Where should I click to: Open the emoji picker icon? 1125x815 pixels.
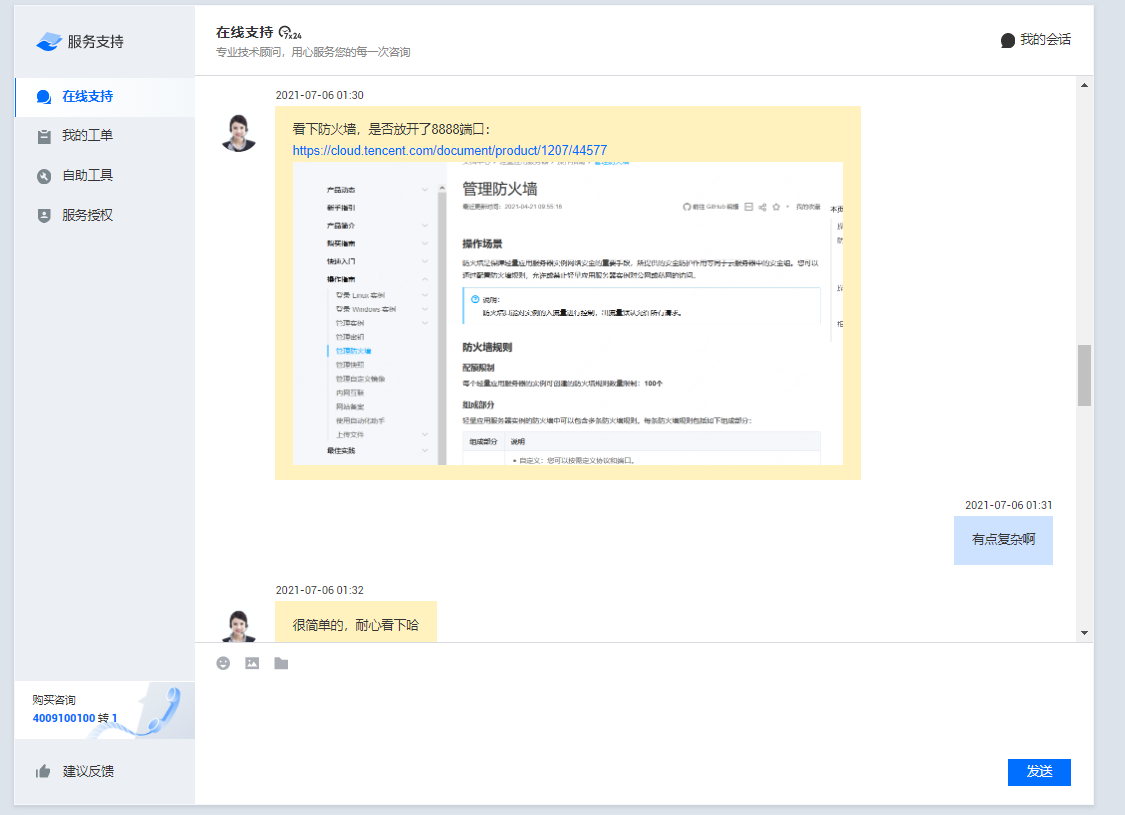223,663
